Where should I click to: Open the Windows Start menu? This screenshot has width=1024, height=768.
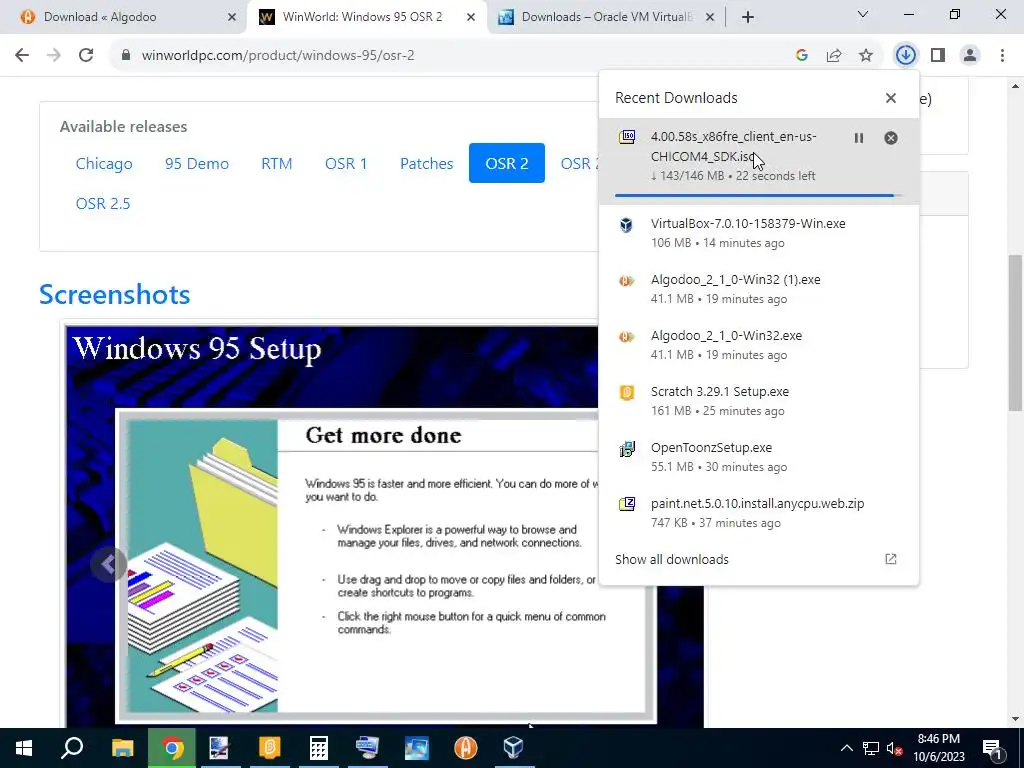(x=24, y=748)
